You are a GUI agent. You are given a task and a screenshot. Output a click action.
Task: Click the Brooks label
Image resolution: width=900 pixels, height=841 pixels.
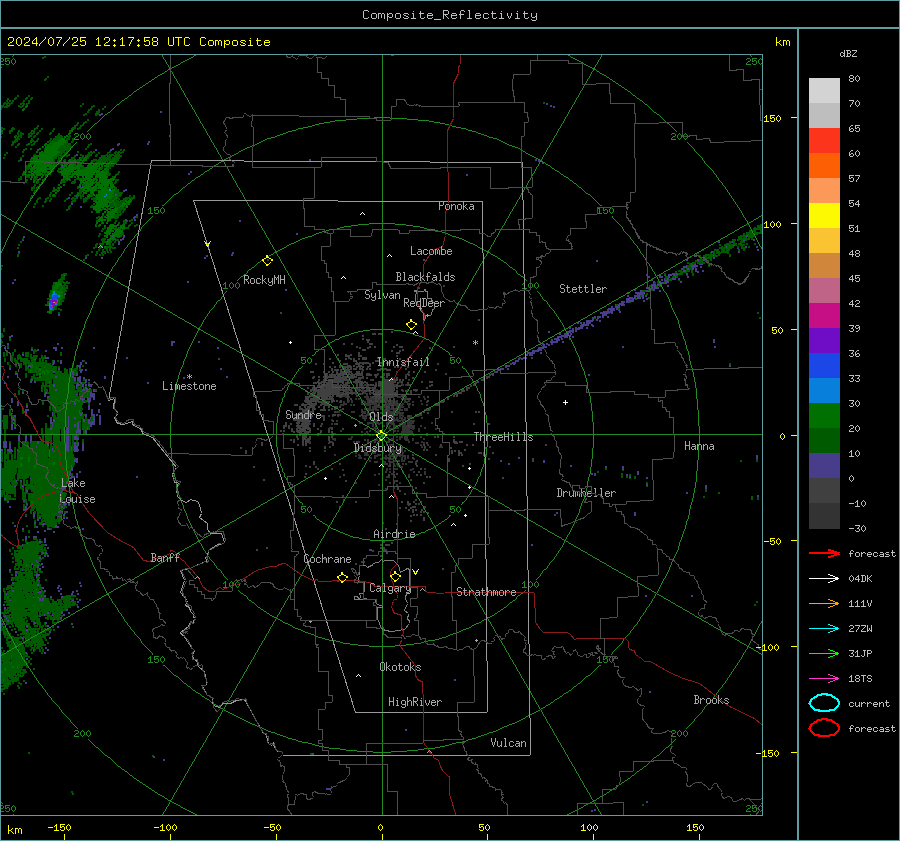click(x=711, y=700)
